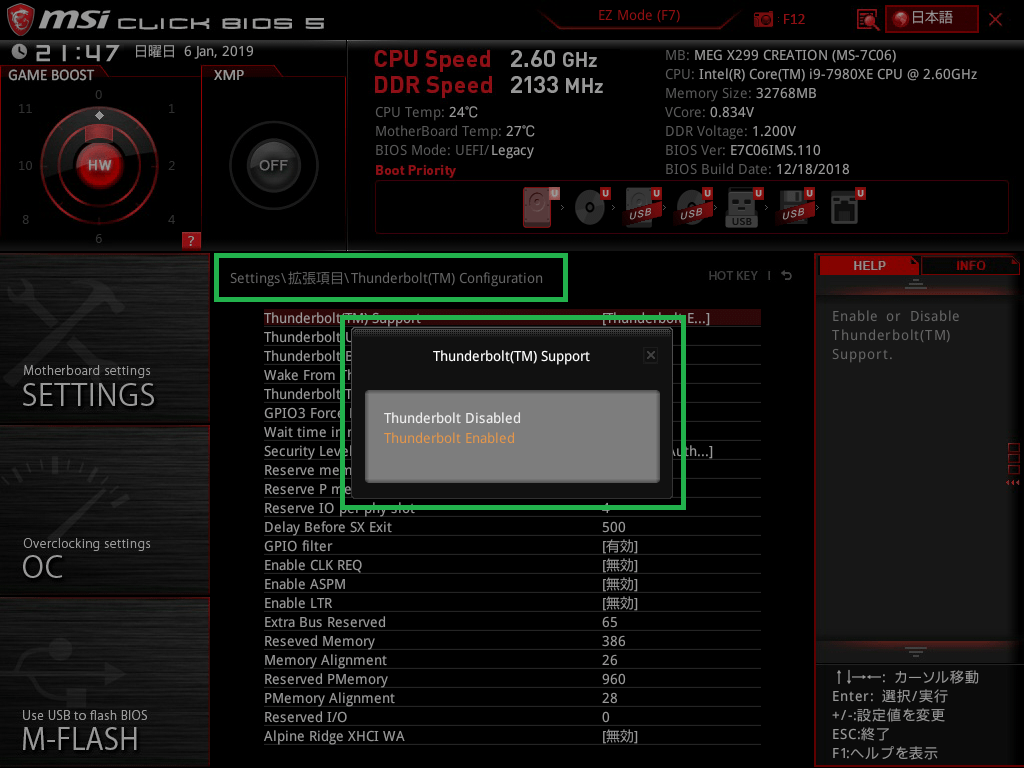Click the 'Enable or Disable Thunderbolt(TM) Support.' help text
Image resolution: width=1024 pixels, height=768 pixels.
pos(895,335)
